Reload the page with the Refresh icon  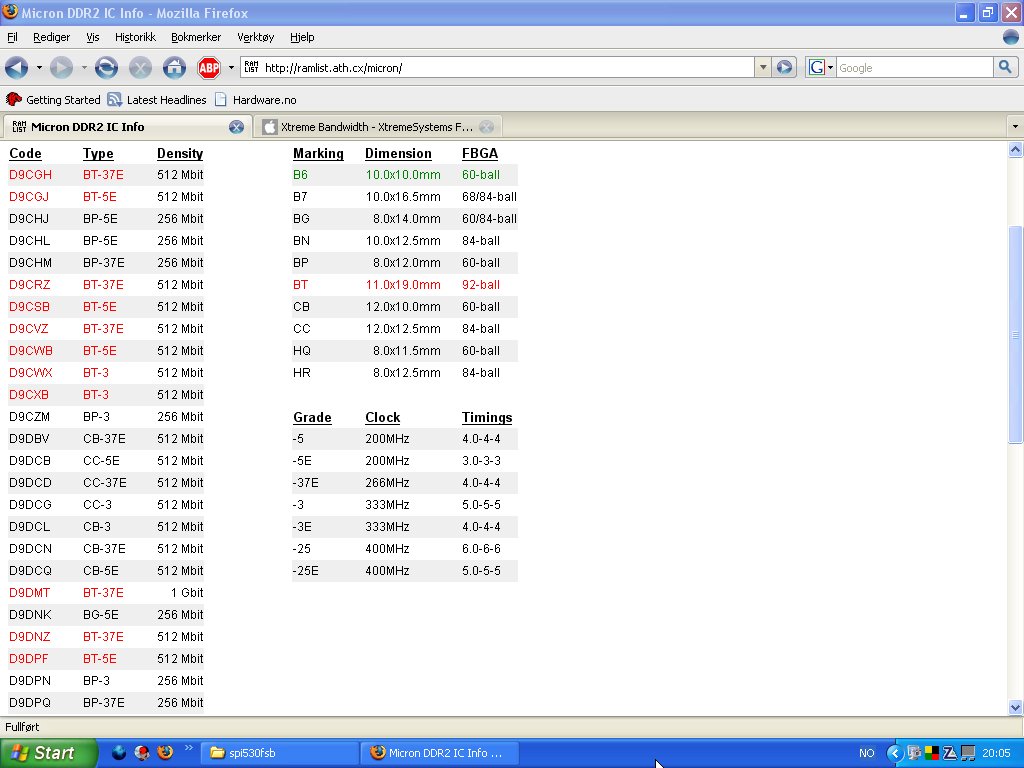pyautogui.click(x=106, y=67)
